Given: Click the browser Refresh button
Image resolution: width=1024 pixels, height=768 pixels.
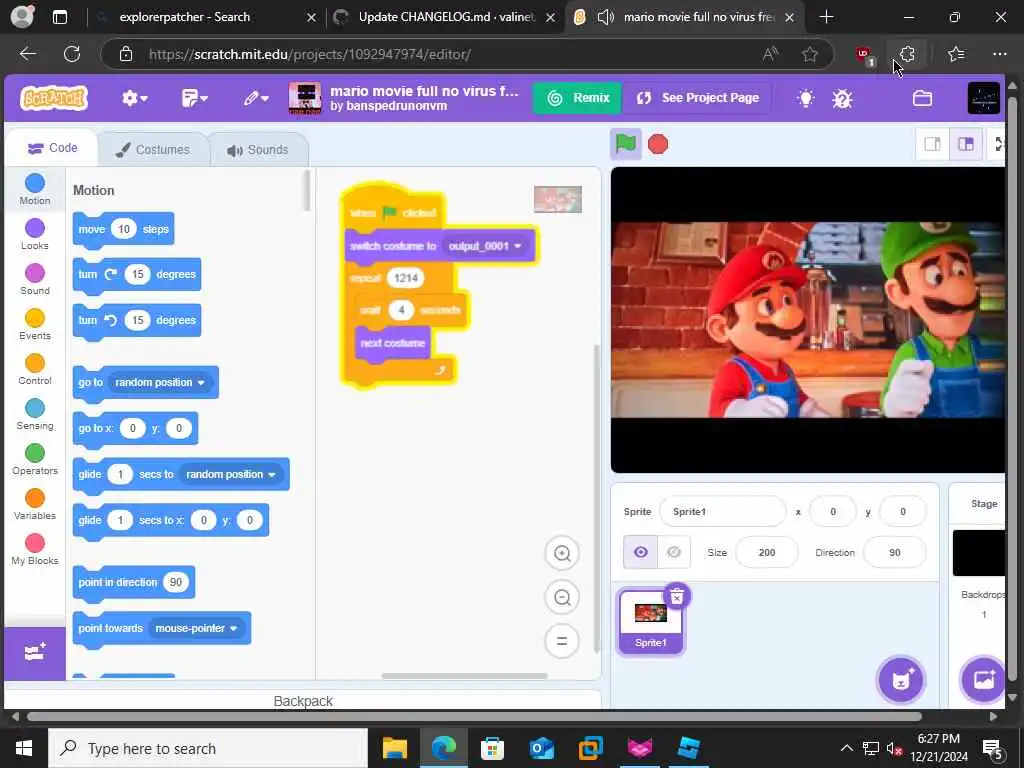Looking at the screenshot, I should coord(72,54).
